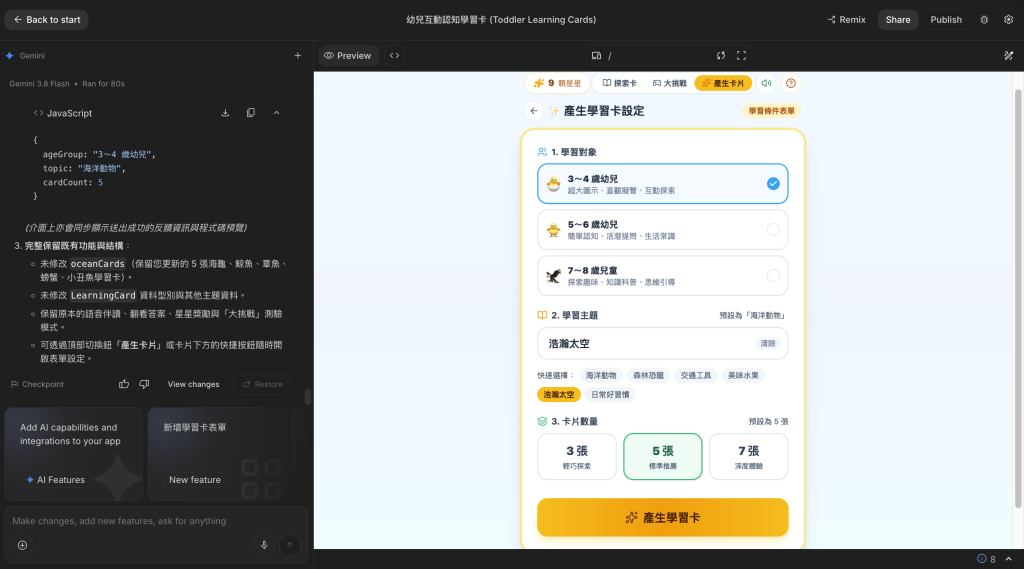The height and width of the screenshot is (569, 1024).
Task: Switch to the 產生卡片 tab
Action: (723, 83)
